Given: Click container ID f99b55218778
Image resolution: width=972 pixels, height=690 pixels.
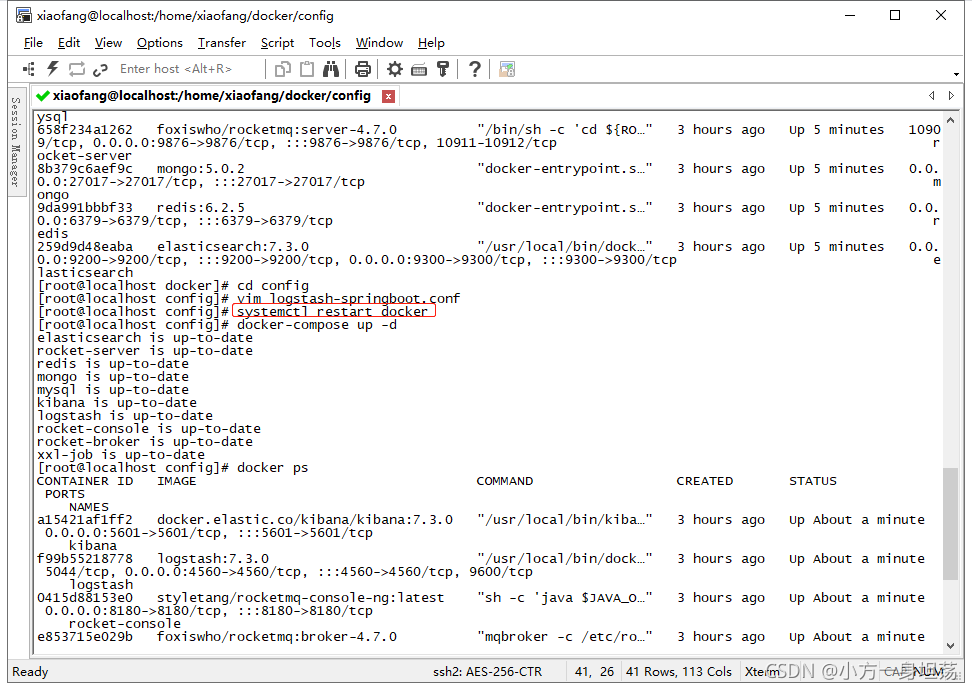Looking at the screenshot, I should coord(85,559).
